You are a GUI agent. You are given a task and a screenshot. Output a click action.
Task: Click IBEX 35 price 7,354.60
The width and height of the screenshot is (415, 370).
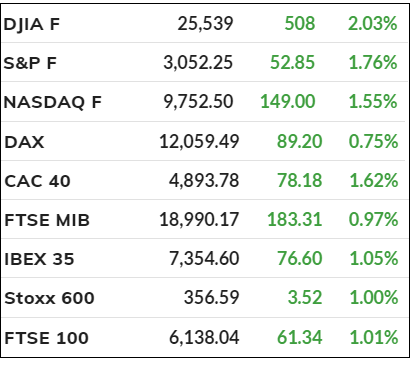[x=204, y=259]
